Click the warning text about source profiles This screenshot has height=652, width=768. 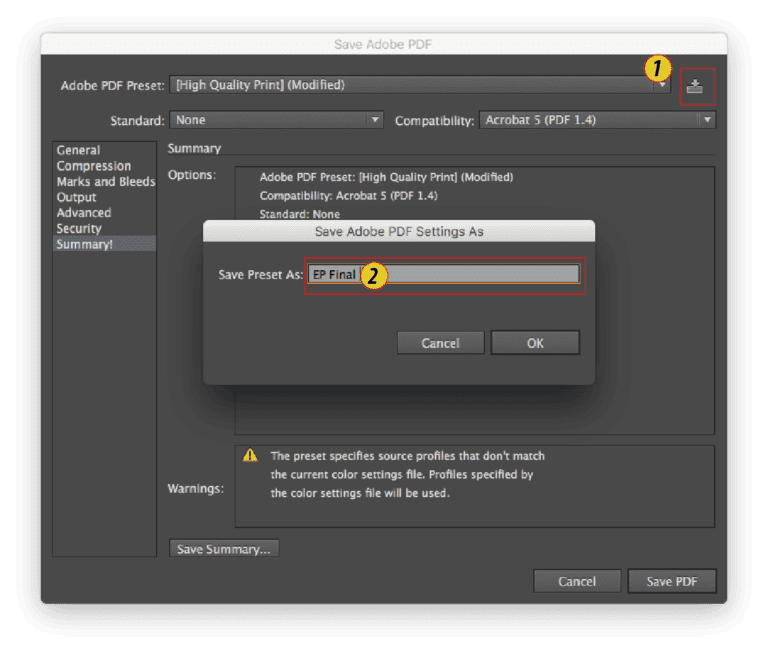pos(407,474)
